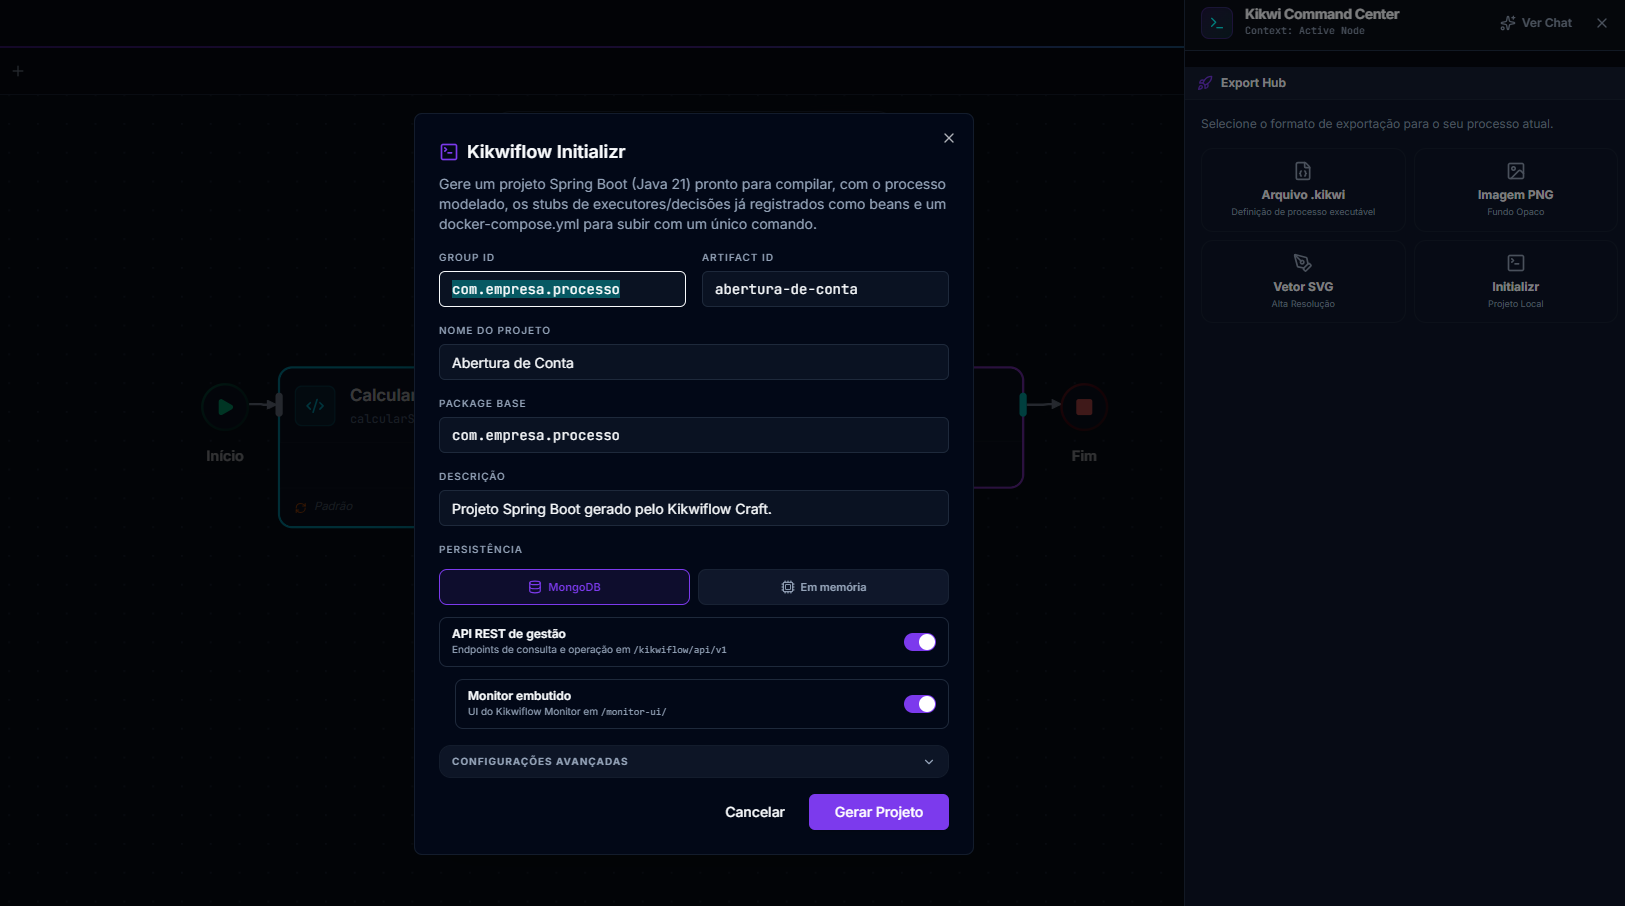Click the Configurações Avançadas chevron arrow
This screenshot has width=1625, height=906.
929,762
